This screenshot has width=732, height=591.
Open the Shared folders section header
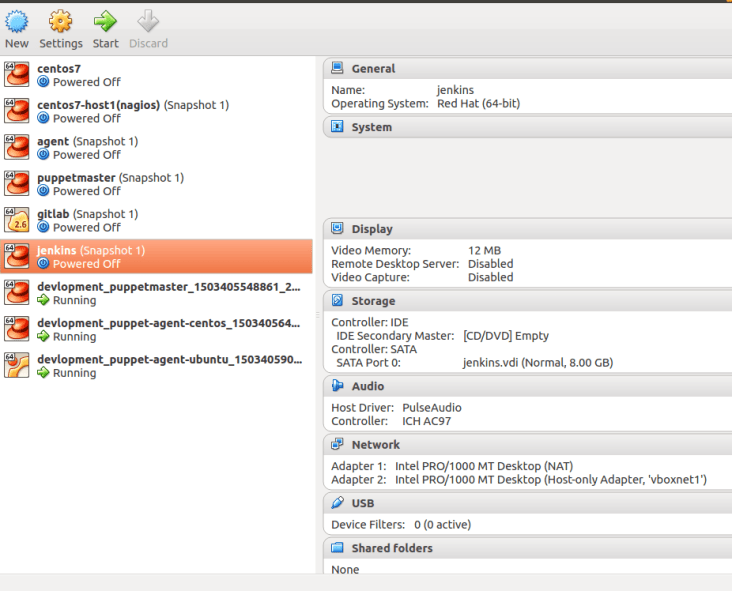528,548
